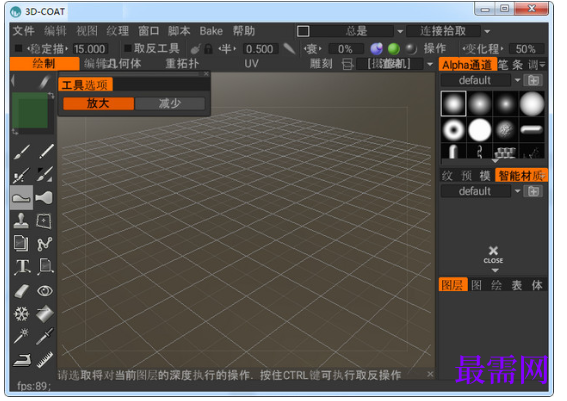Select the eraser tool

pyautogui.click(x=21, y=291)
